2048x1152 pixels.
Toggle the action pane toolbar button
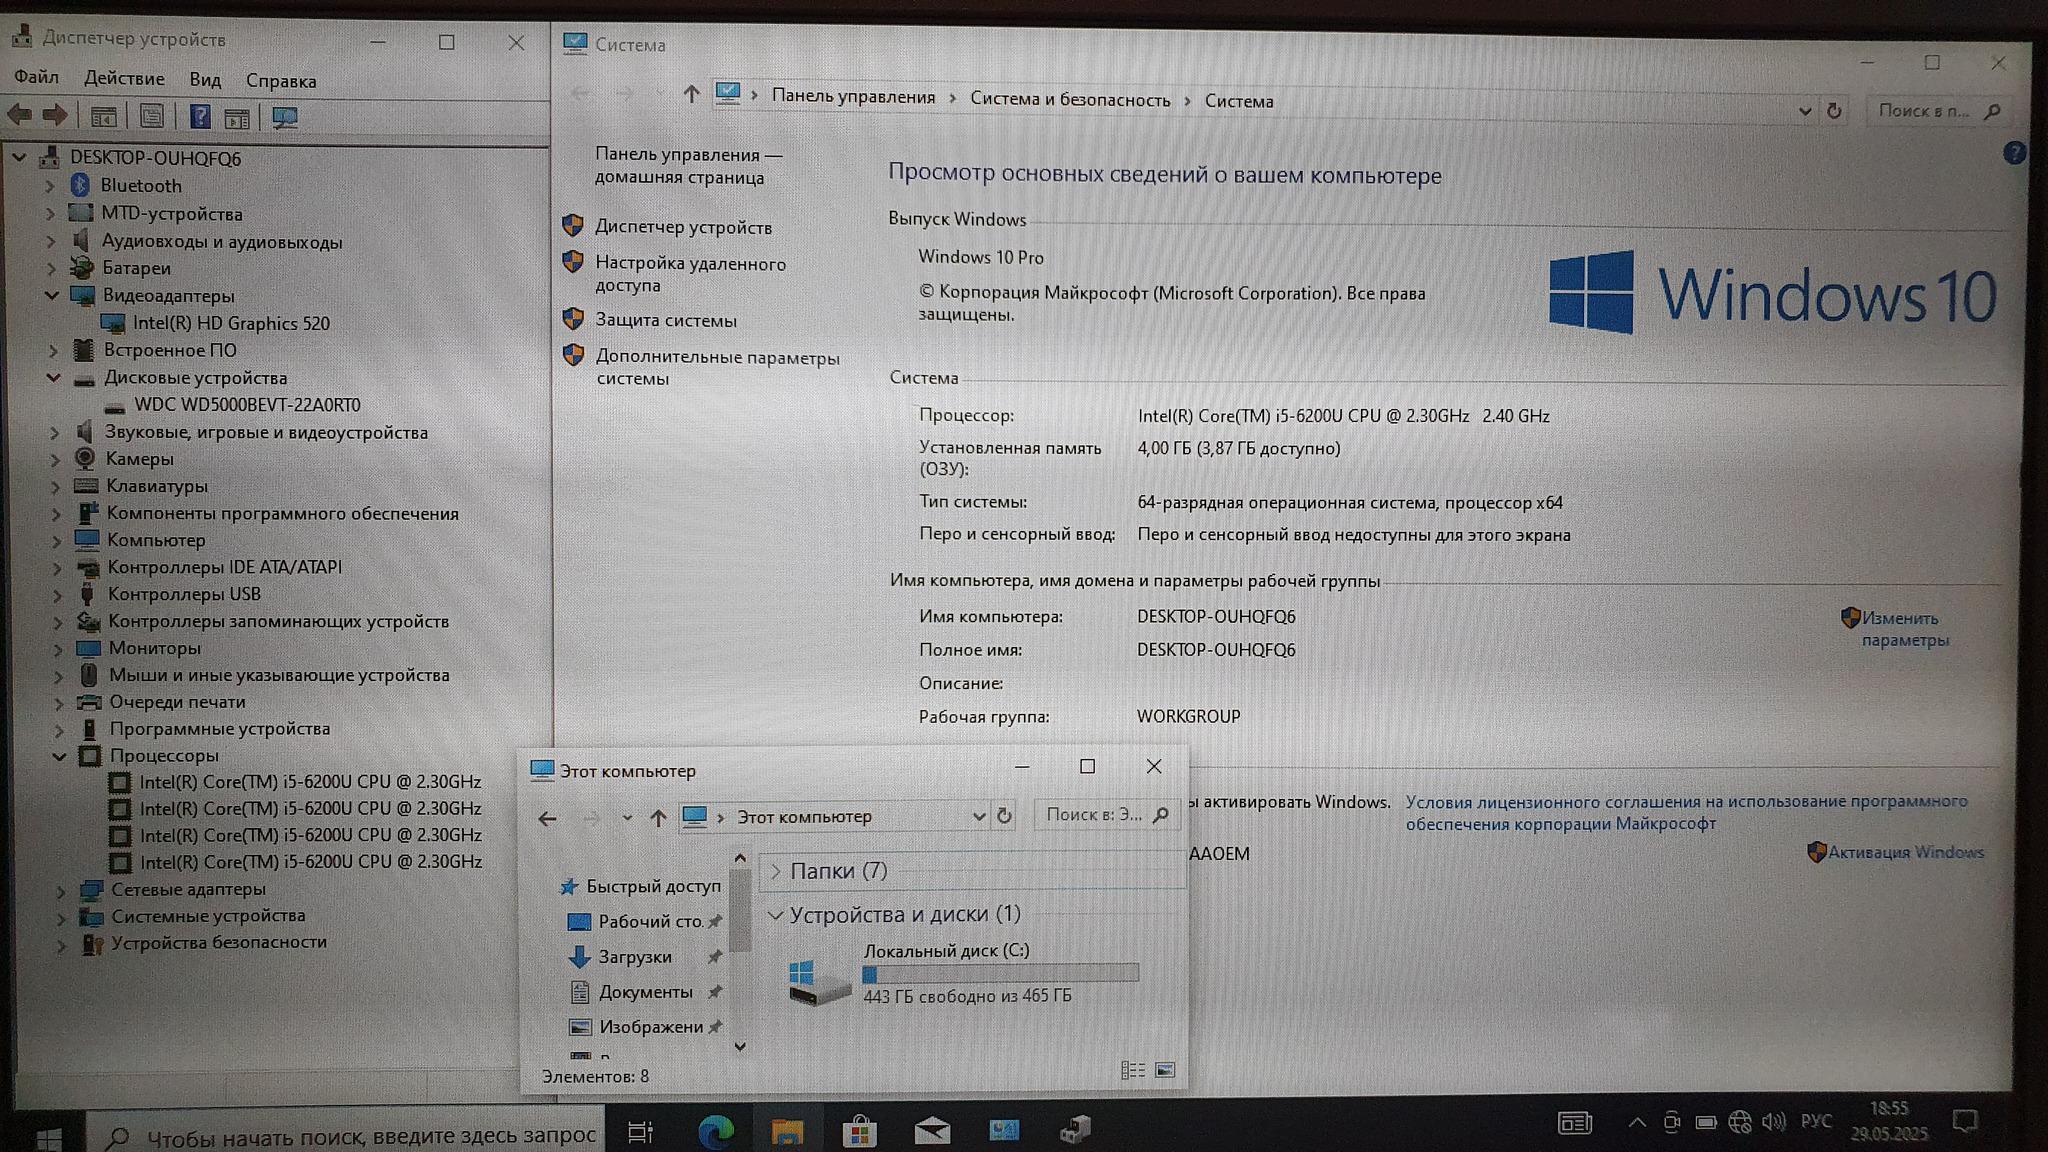pos(237,118)
